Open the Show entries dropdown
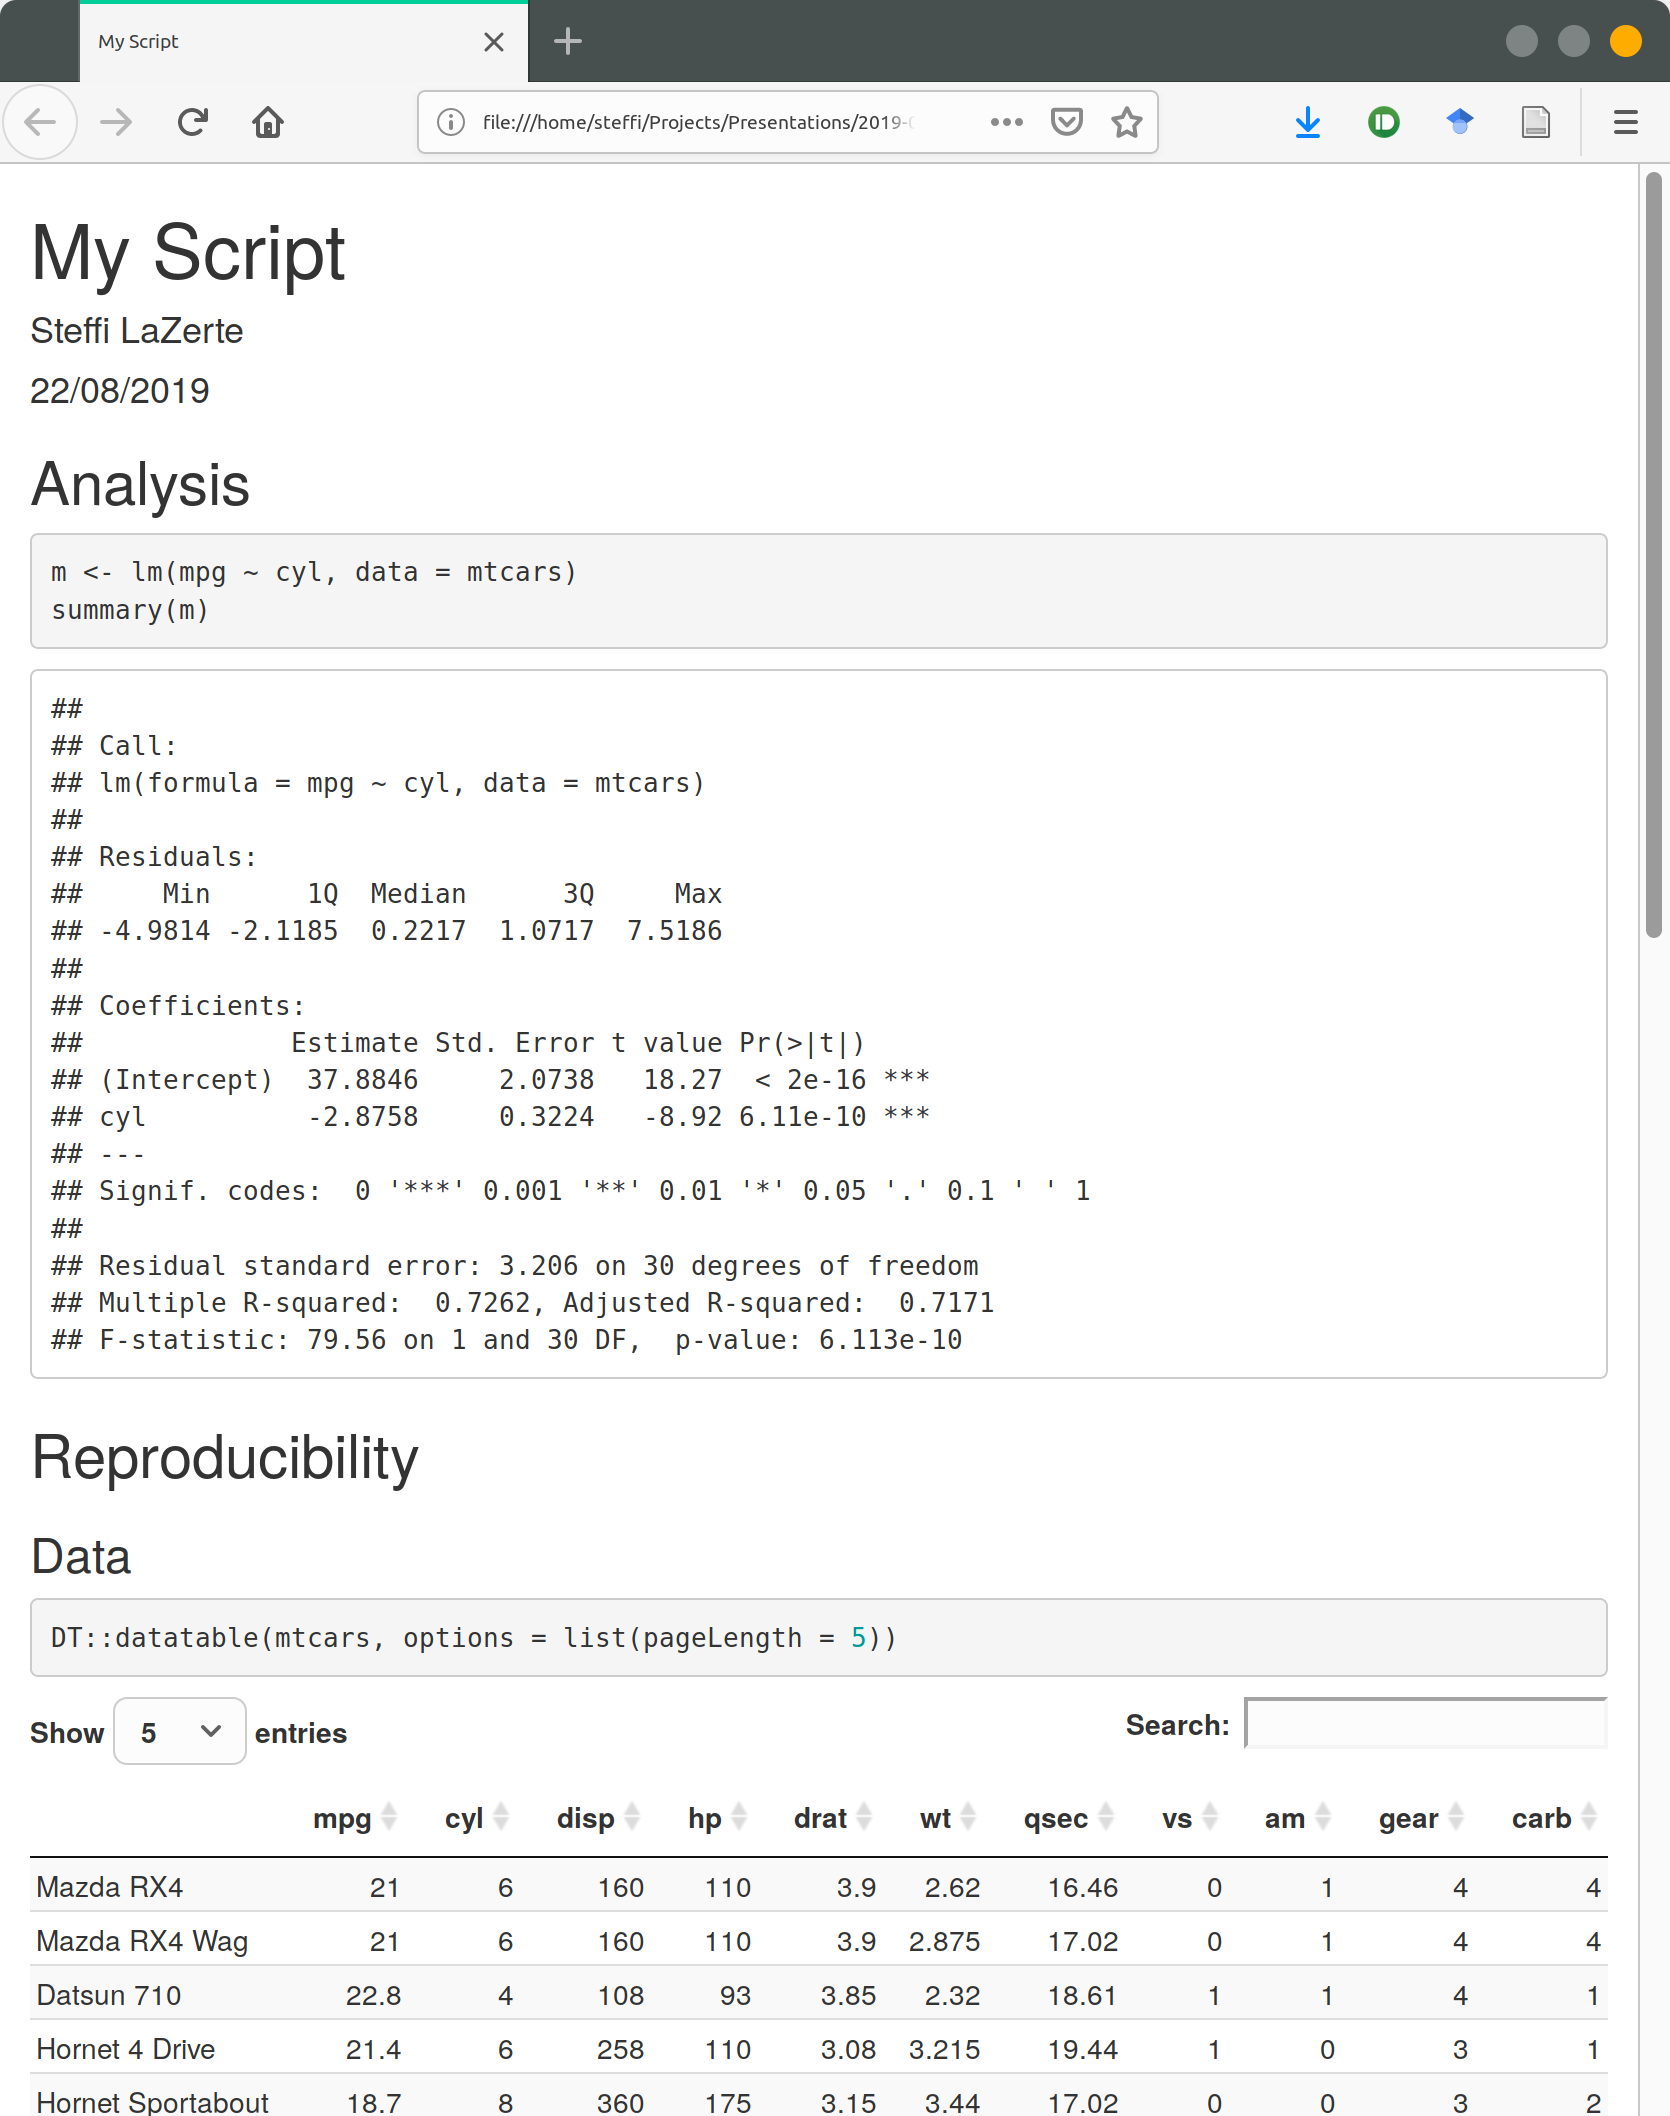The height and width of the screenshot is (2116, 1670). (x=180, y=1731)
